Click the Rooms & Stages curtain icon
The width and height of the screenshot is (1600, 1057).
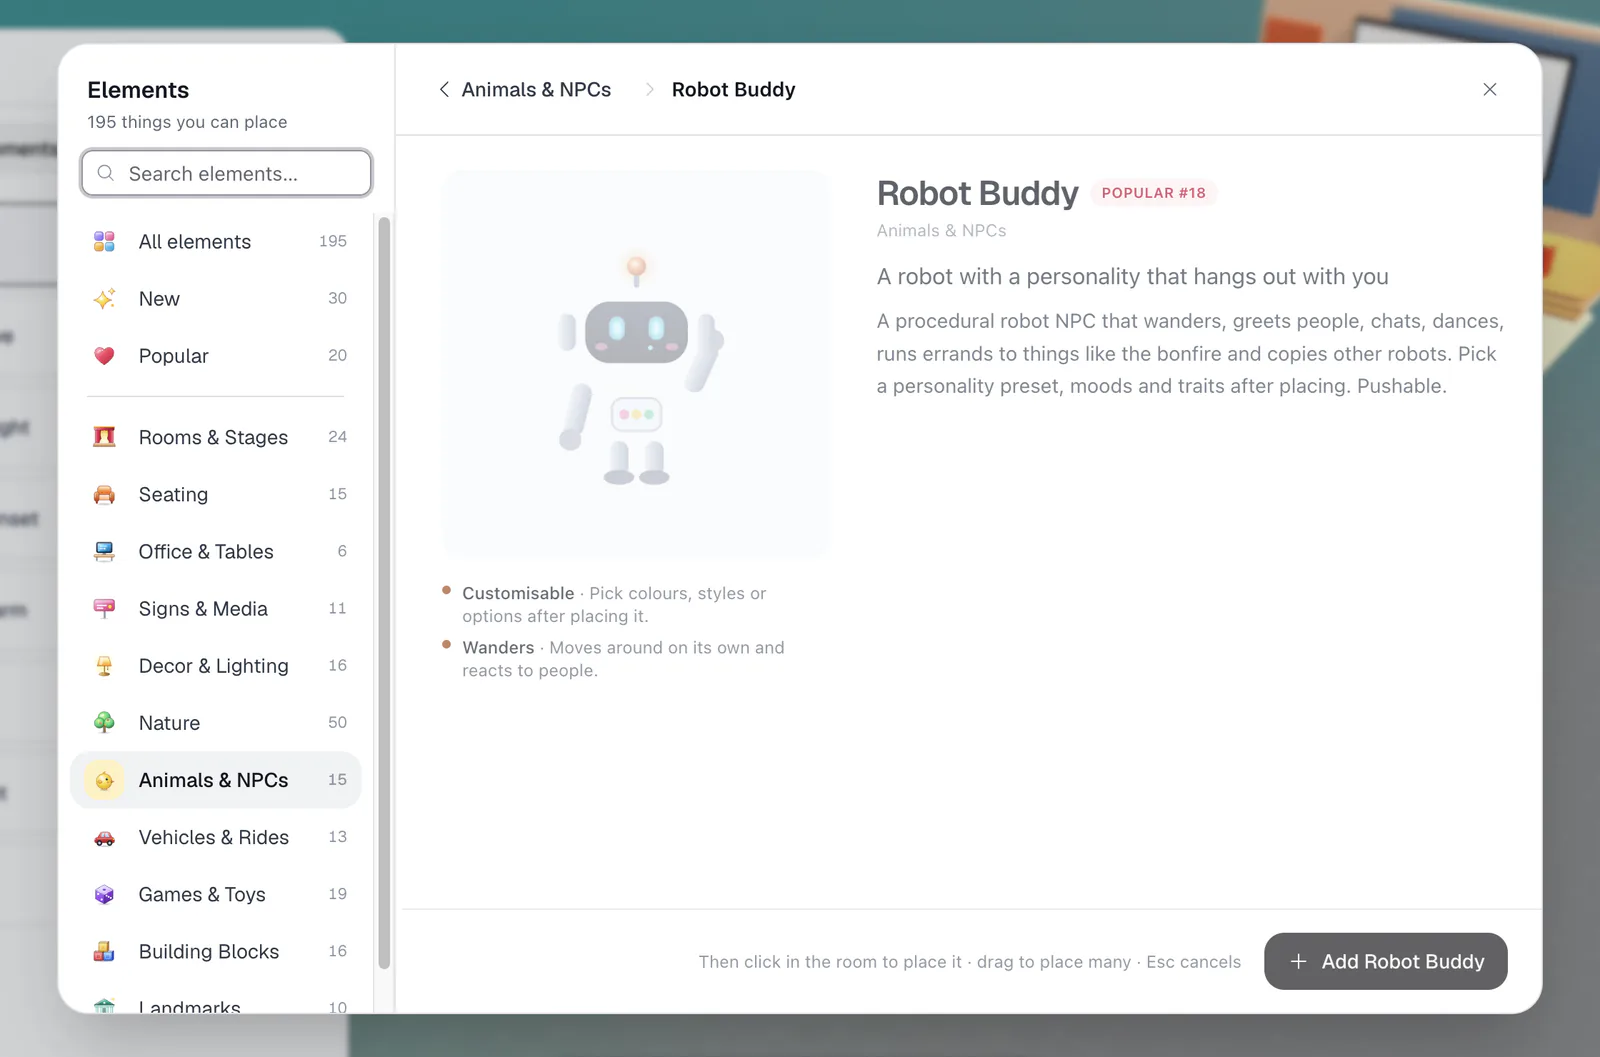point(104,437)
